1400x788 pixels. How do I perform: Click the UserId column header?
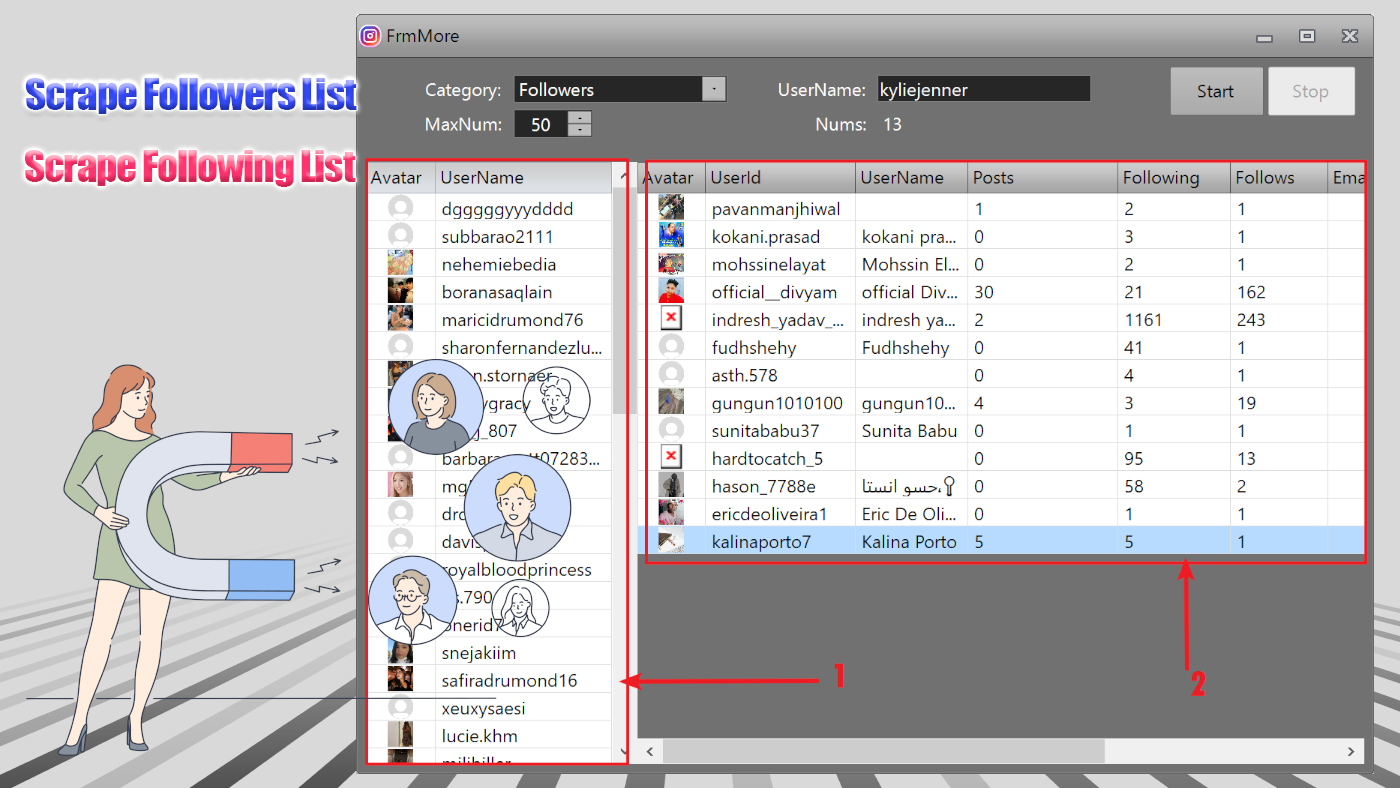[x=780, y=178]
